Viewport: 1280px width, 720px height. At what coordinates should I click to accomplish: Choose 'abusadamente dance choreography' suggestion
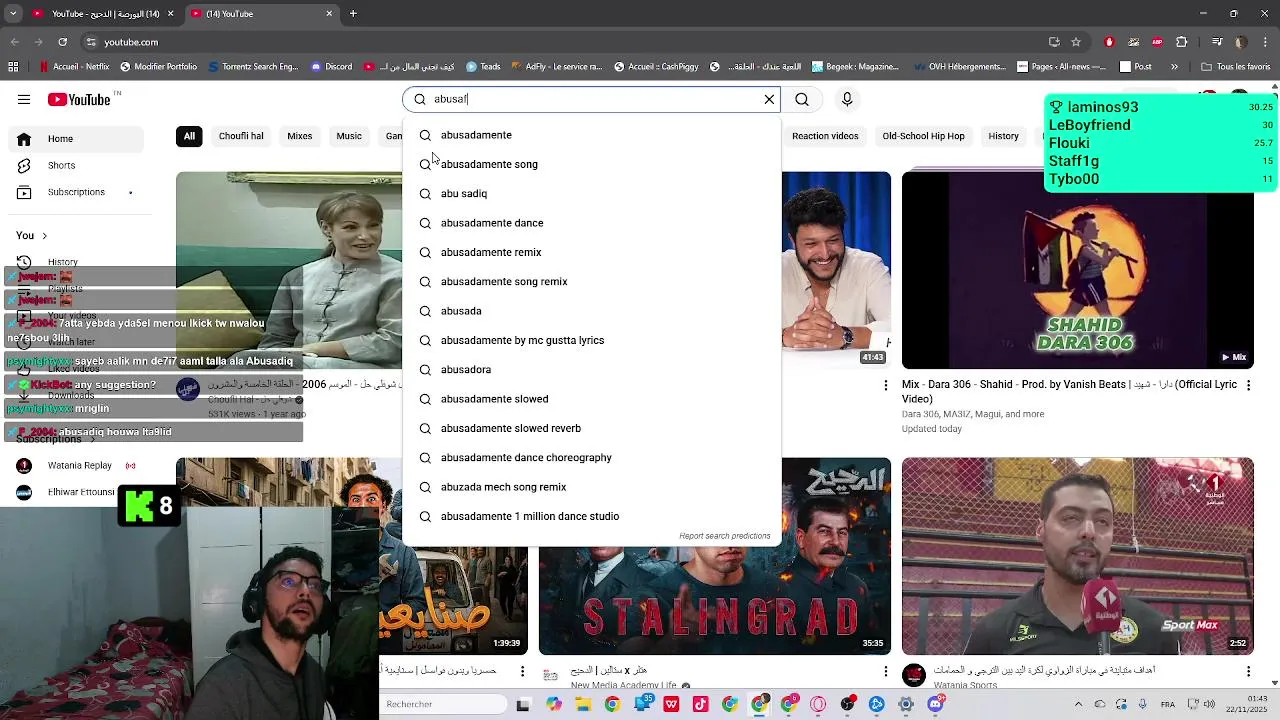592,458
